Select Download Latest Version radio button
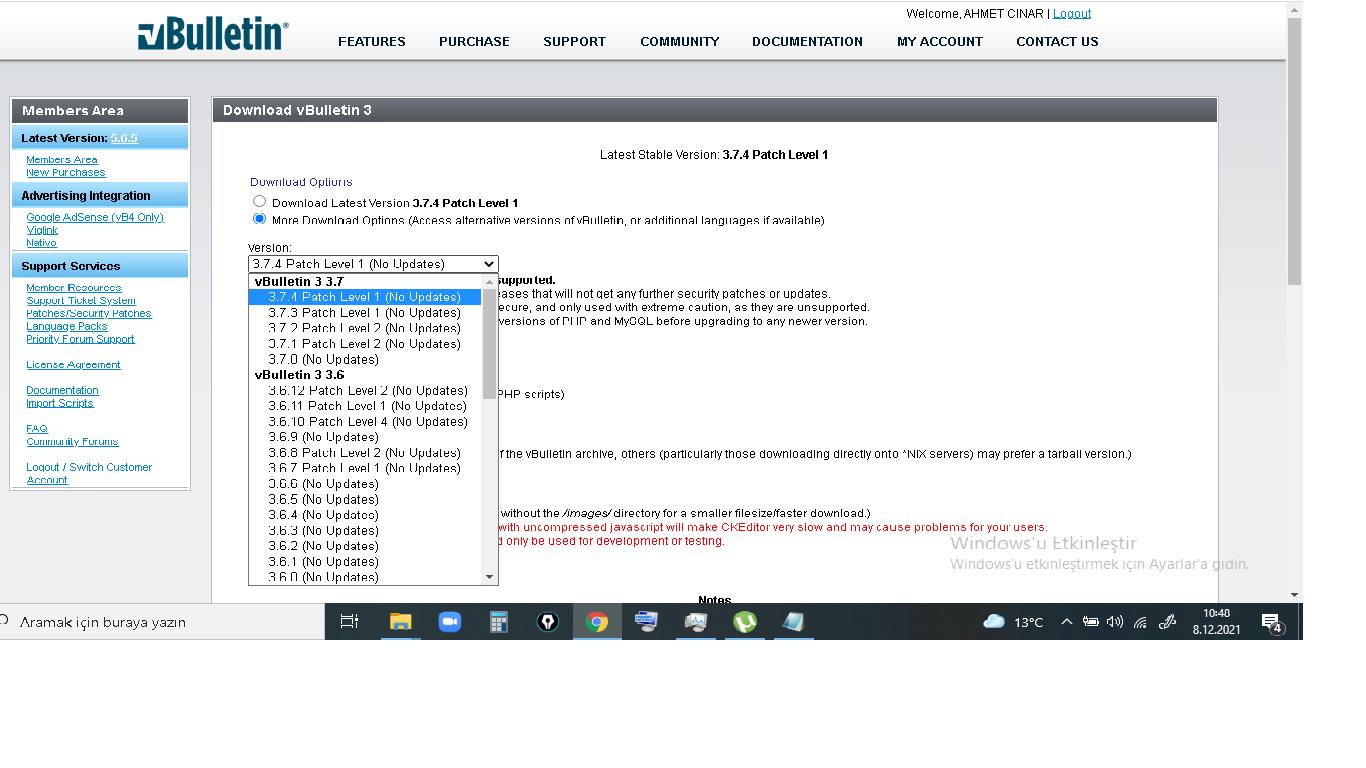The image size is (1366, 768). point(259,202)
